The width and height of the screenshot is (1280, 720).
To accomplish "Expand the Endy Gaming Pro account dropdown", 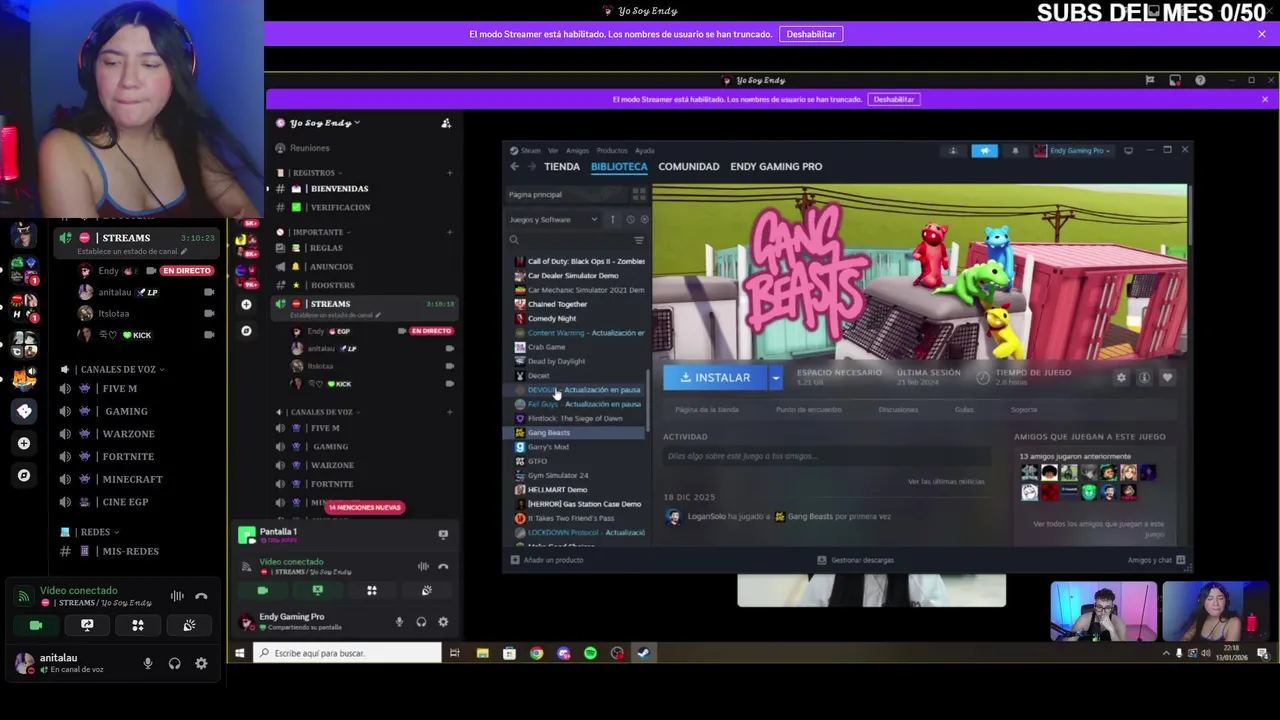I will pyautogui.click(x=1076, y=151).
